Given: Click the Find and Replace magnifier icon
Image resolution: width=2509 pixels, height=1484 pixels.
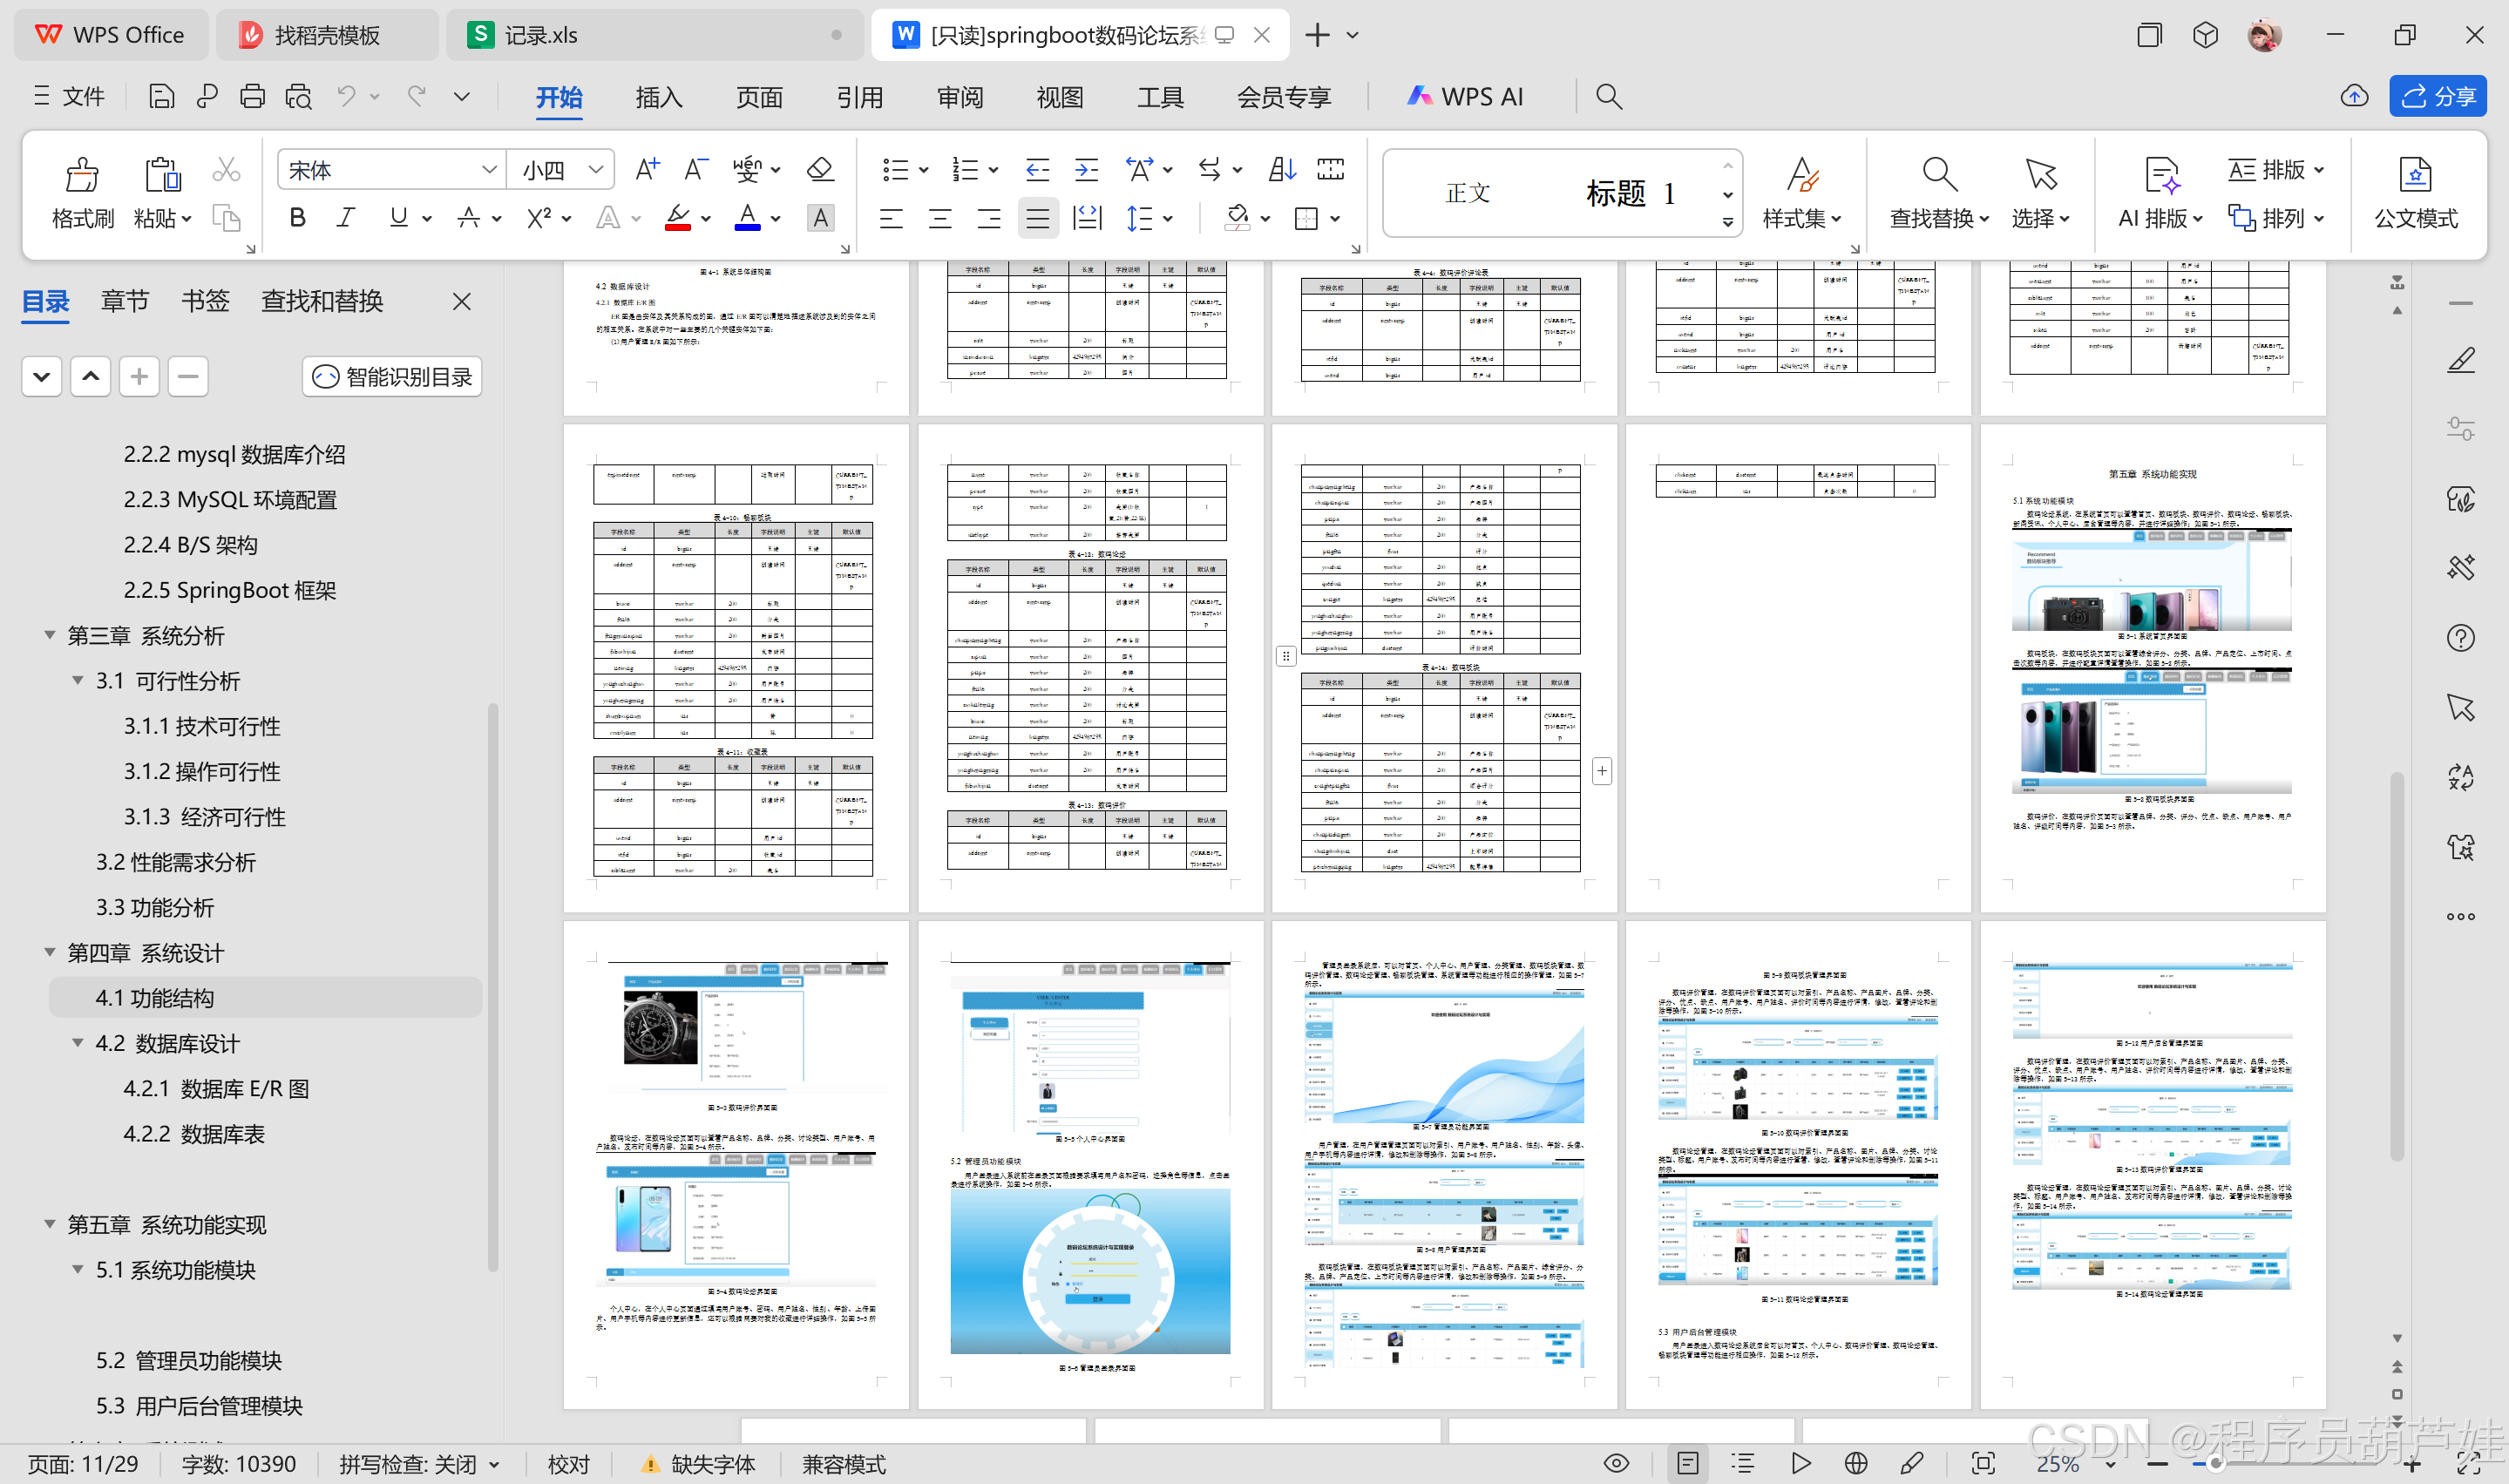Looking at the screenshot, I should tap(1938, 175).
